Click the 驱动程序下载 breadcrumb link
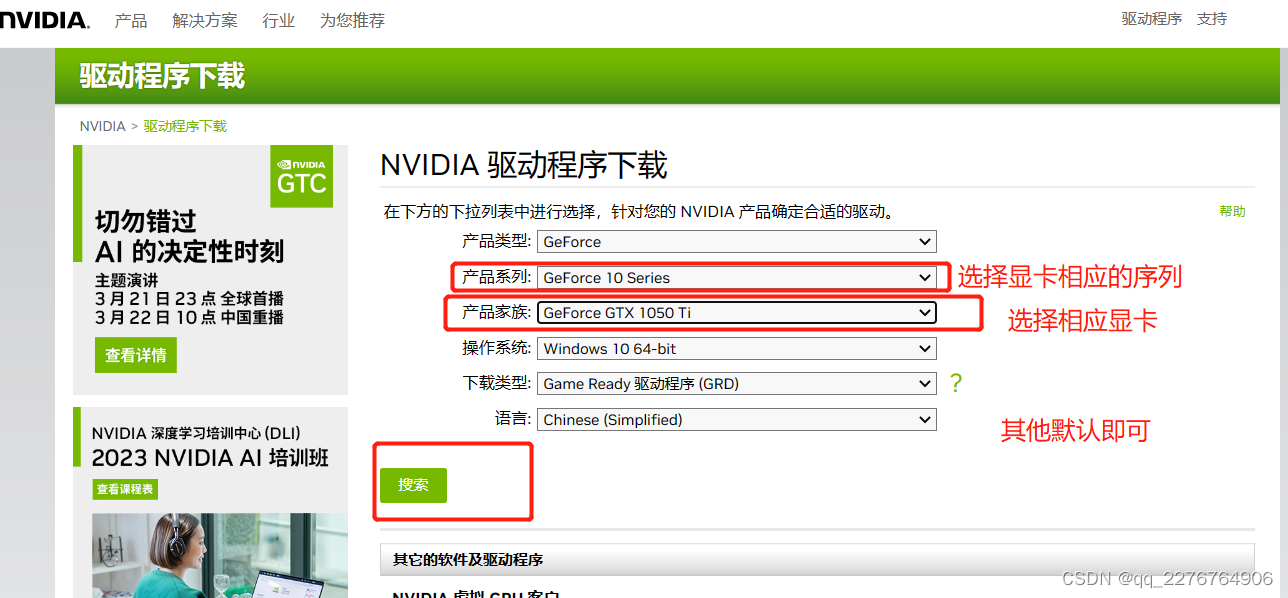 coord(185,126)
